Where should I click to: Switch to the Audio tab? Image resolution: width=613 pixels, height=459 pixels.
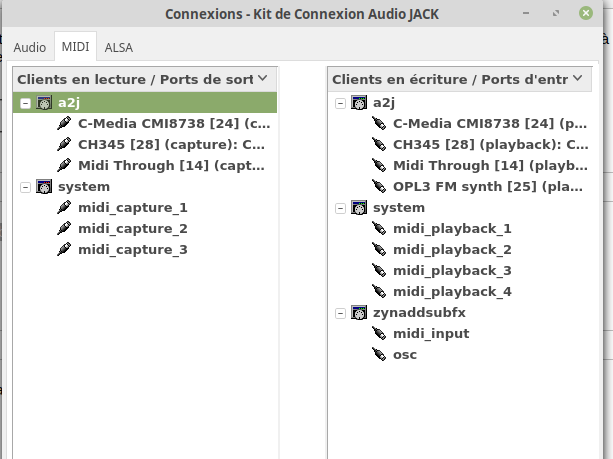click(x=30, y=47)
